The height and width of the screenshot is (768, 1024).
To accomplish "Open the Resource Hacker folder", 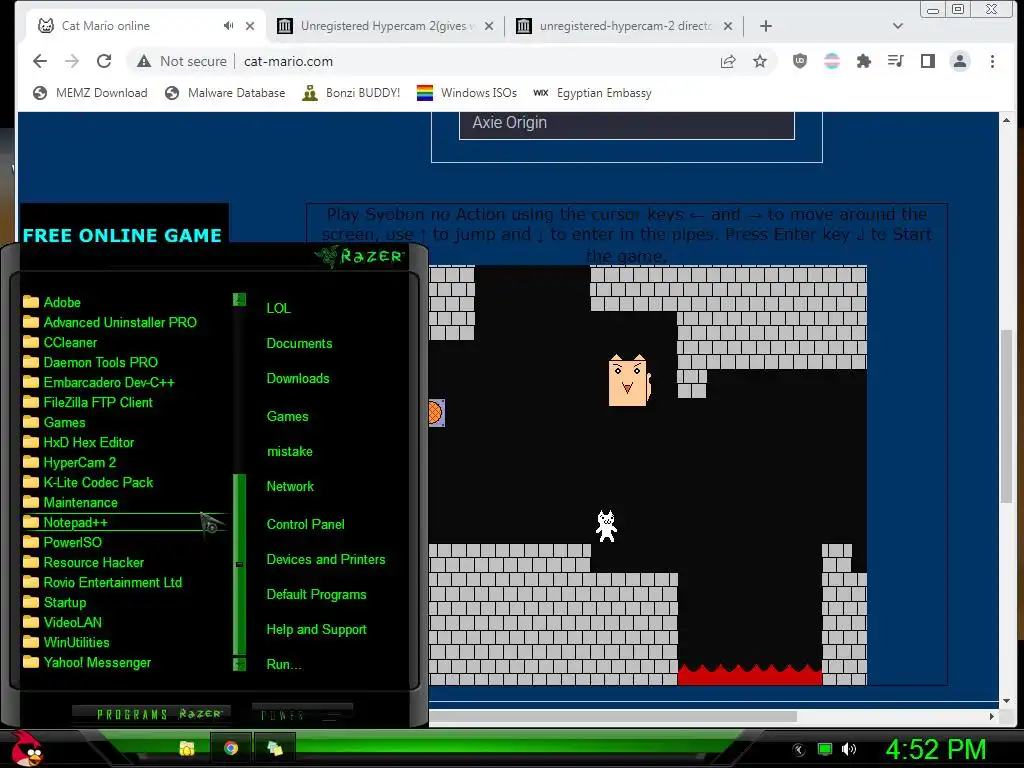I will (84, 562).
